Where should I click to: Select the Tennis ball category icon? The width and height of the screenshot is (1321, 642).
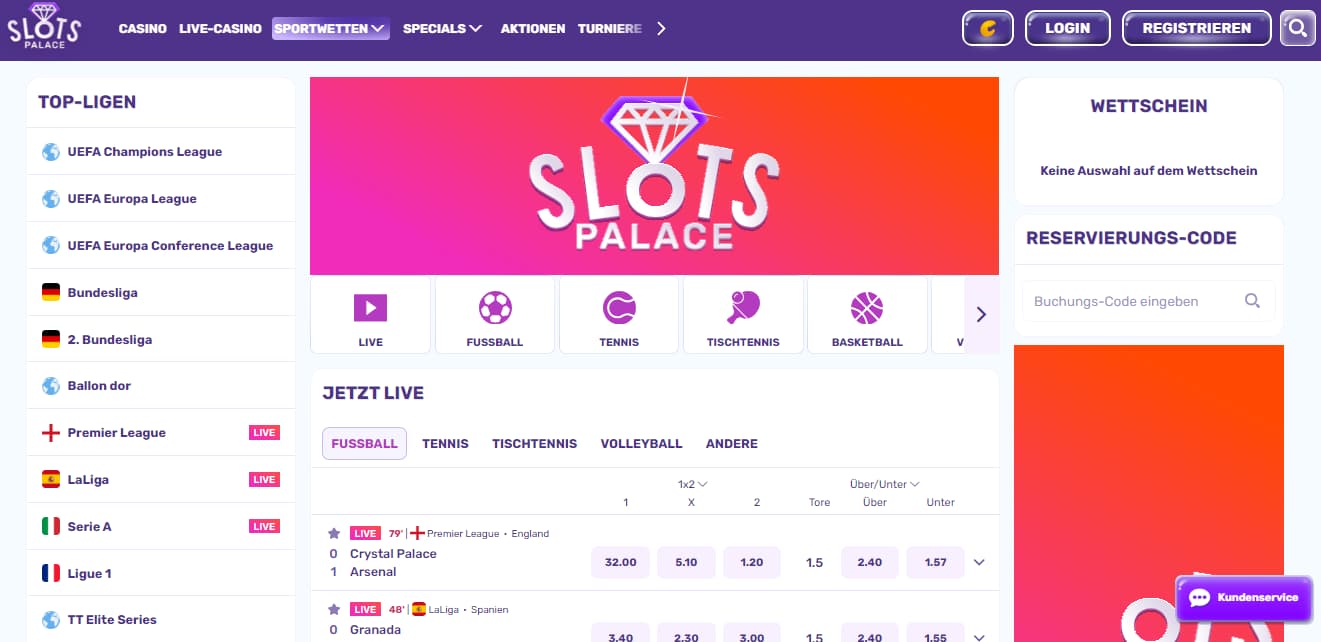pyautogui.click(x=619, y=308)
